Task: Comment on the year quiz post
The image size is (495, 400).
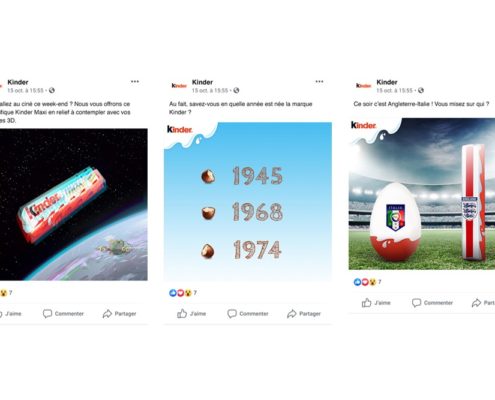Action: [x=248, y=314]
